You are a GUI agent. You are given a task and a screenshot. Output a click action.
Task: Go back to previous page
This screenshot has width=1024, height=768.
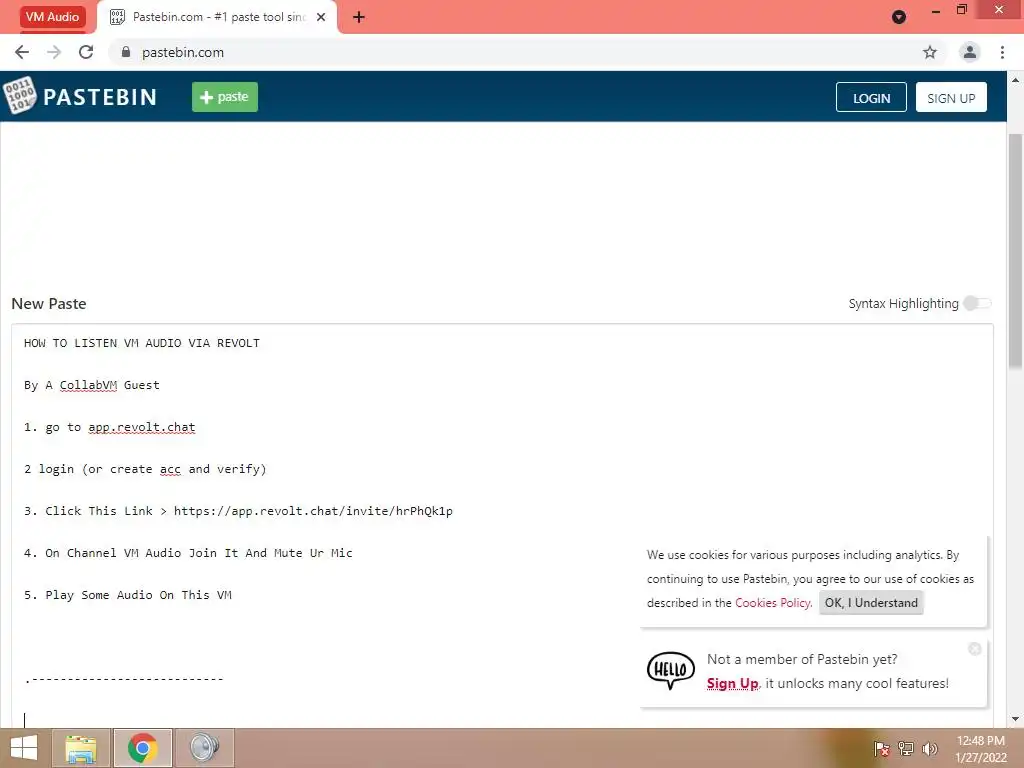click(22, 52)
